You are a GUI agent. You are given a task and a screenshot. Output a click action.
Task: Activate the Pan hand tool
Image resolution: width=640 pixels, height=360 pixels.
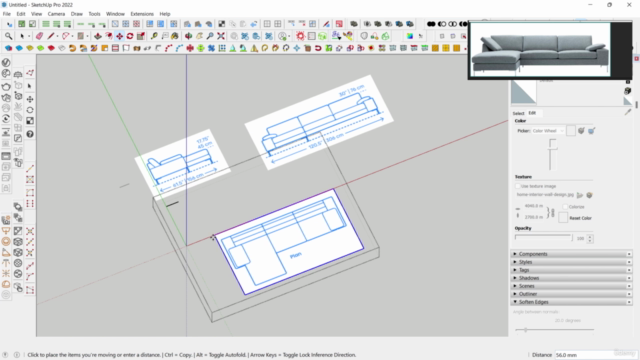click(x=199, y=36)
